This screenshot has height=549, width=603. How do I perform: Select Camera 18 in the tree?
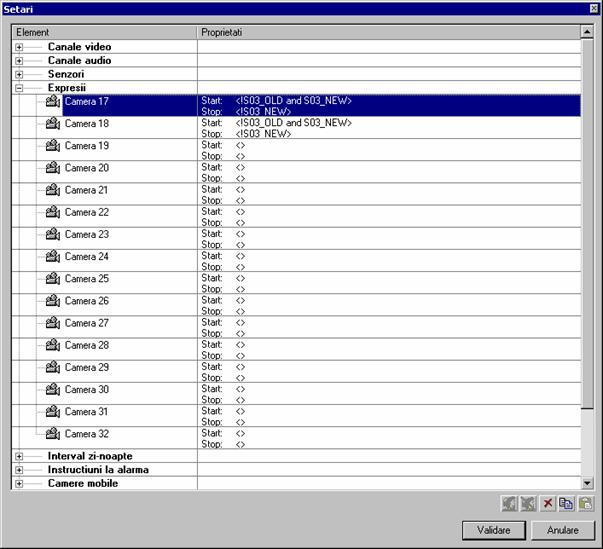coord(87,124)
